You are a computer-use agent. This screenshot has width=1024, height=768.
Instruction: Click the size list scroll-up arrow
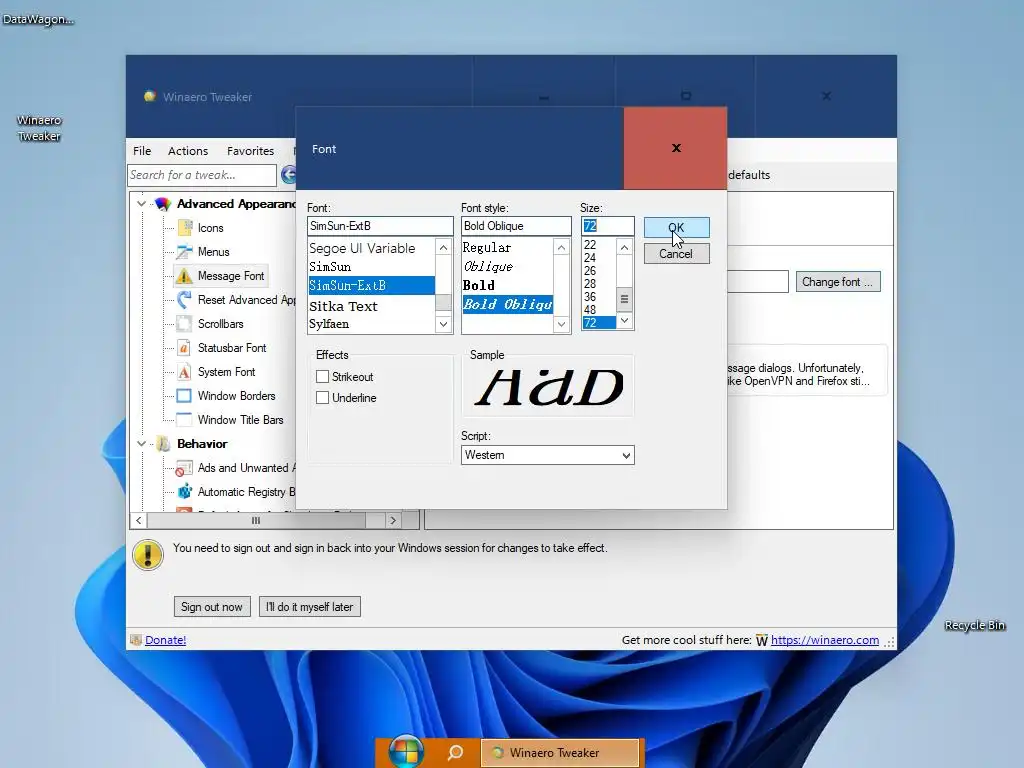point(624,248)
